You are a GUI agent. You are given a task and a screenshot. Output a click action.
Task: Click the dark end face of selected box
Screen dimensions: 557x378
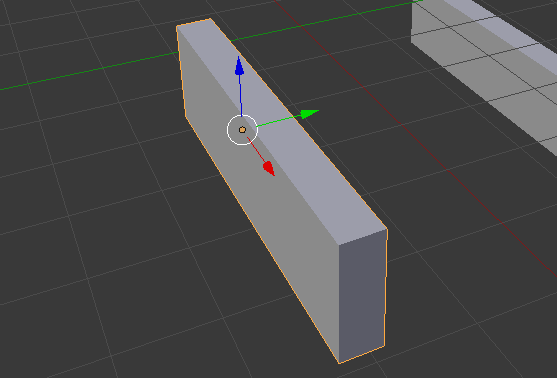point(362,295)
